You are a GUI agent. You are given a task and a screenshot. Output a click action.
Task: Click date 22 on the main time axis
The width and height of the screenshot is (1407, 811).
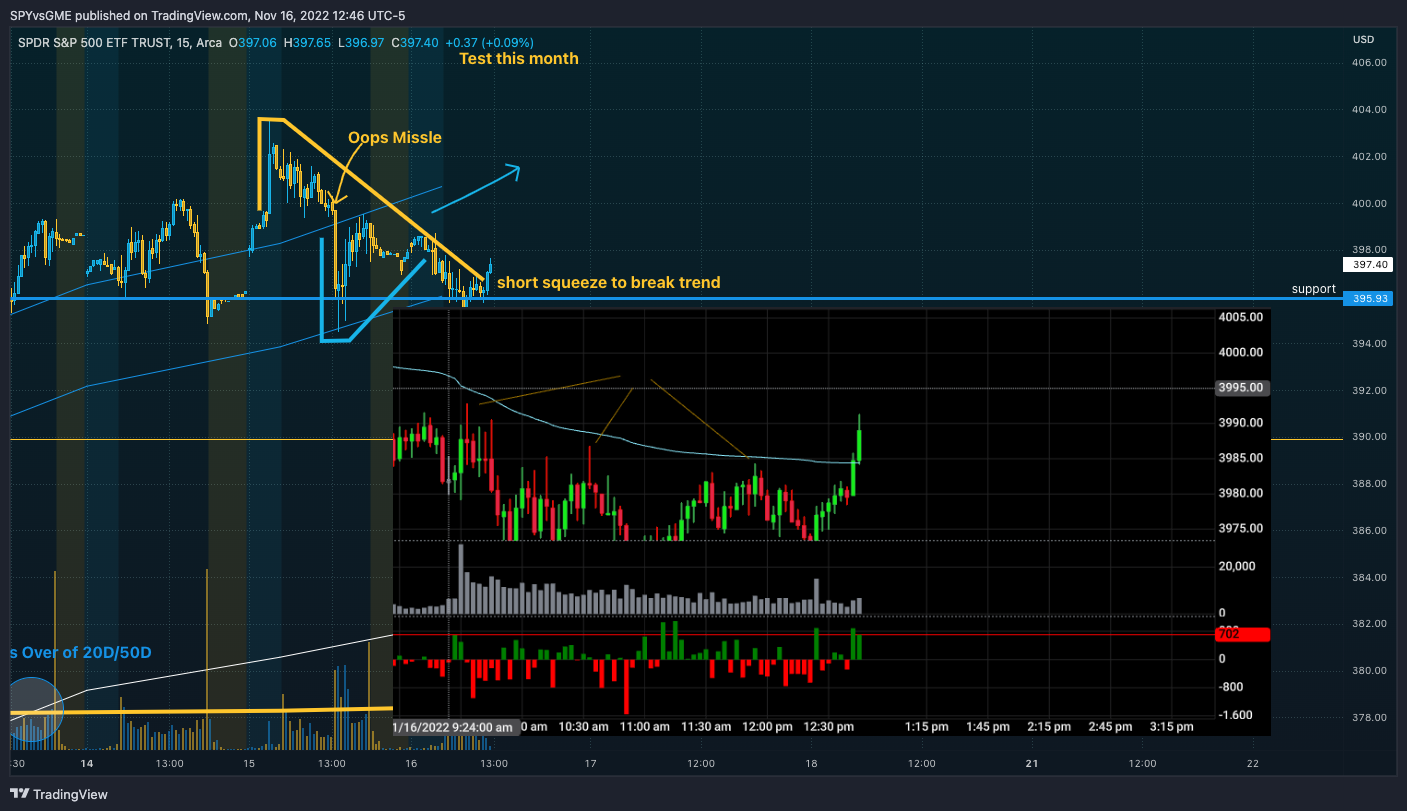pos(1253,764)
